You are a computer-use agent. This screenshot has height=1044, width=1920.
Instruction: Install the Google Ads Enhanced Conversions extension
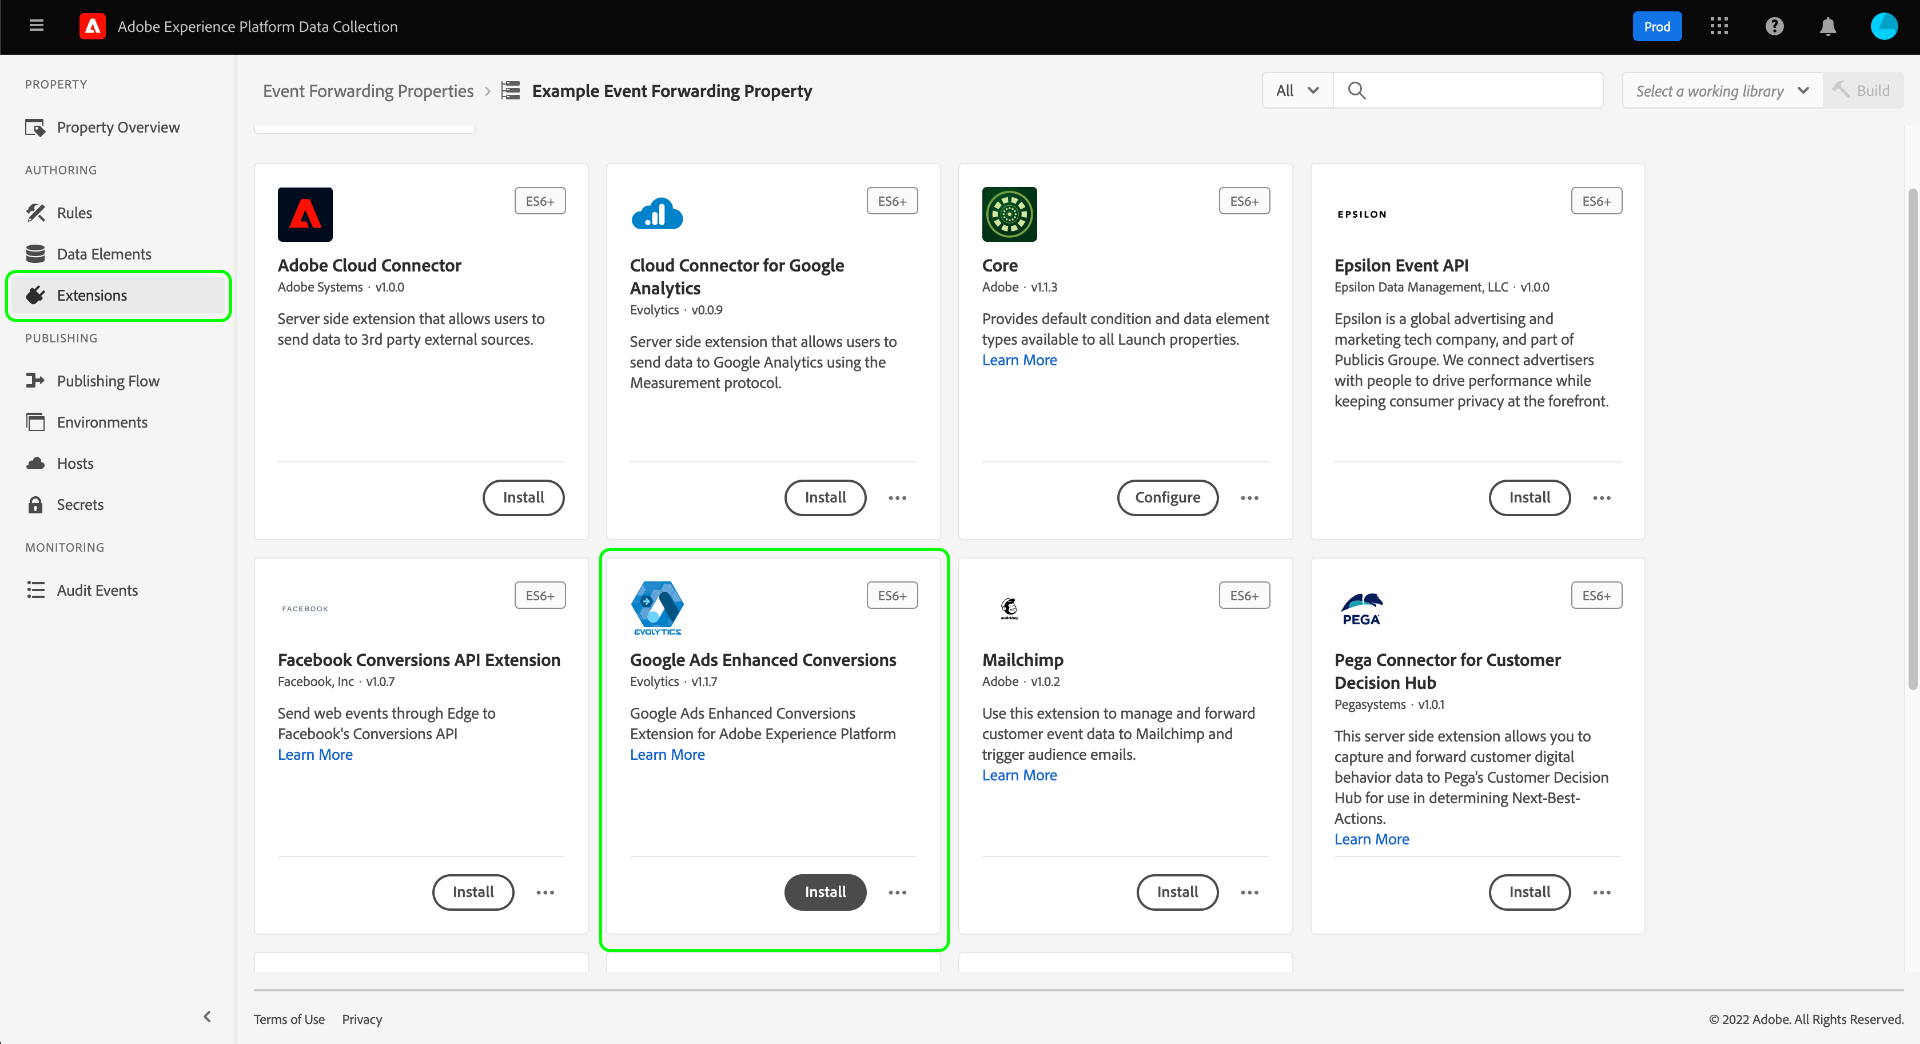point(825,893)
